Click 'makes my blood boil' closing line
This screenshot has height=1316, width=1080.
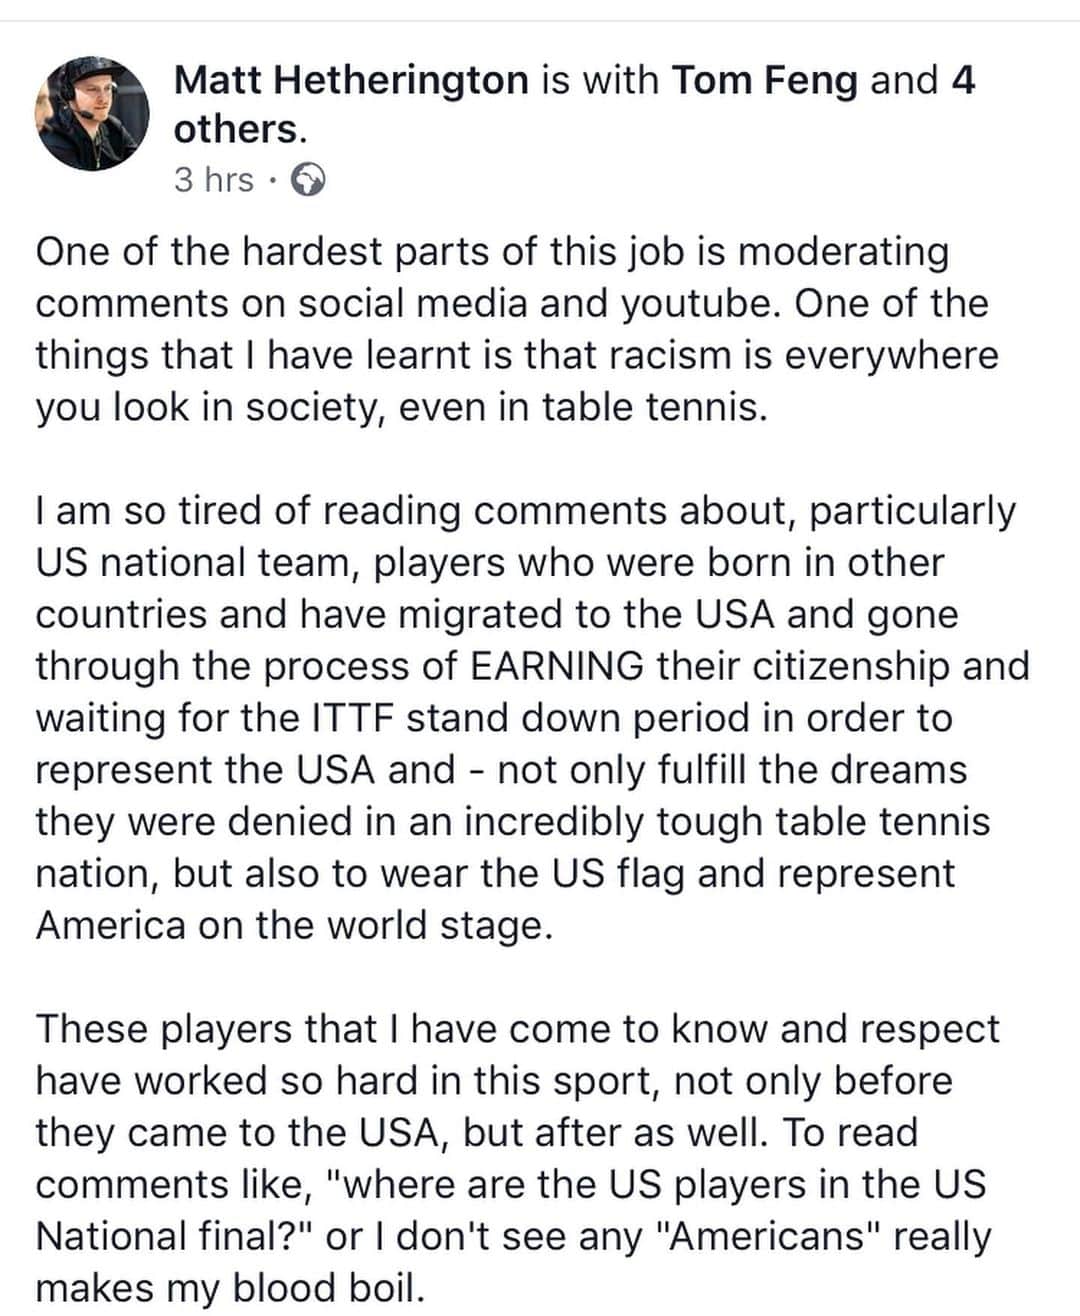click(231, 1289)
